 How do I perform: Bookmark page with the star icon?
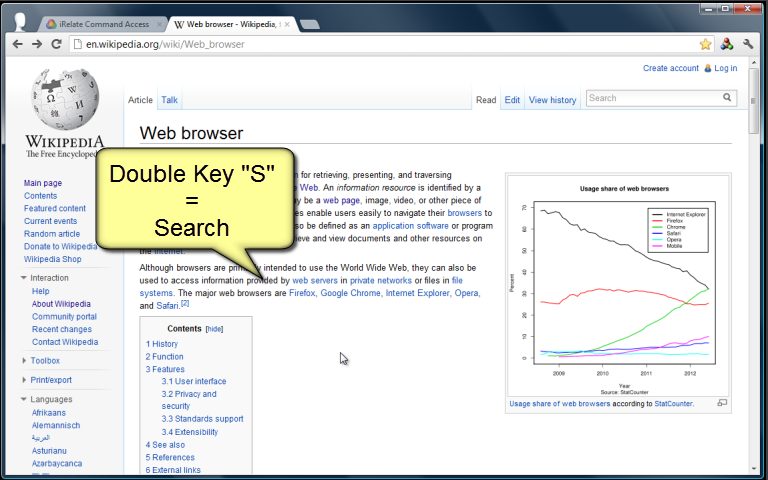point(705,44)
